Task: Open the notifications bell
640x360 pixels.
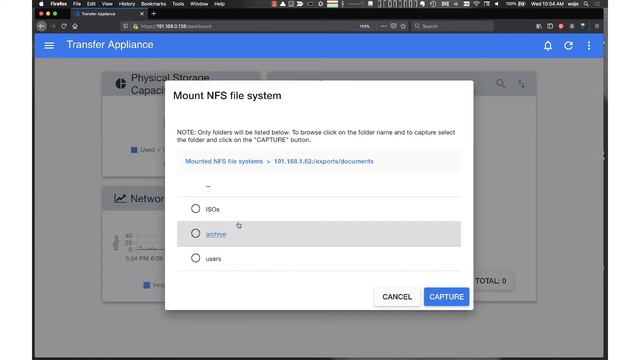Action: point(548,46)
